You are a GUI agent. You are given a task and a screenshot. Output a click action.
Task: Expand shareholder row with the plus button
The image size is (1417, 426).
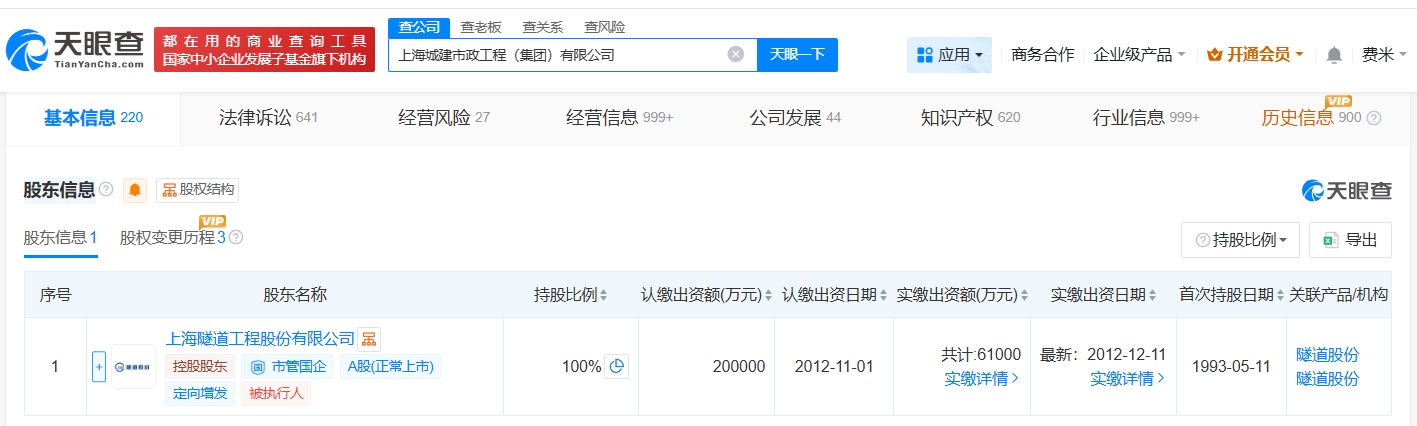tap(99, 366)
